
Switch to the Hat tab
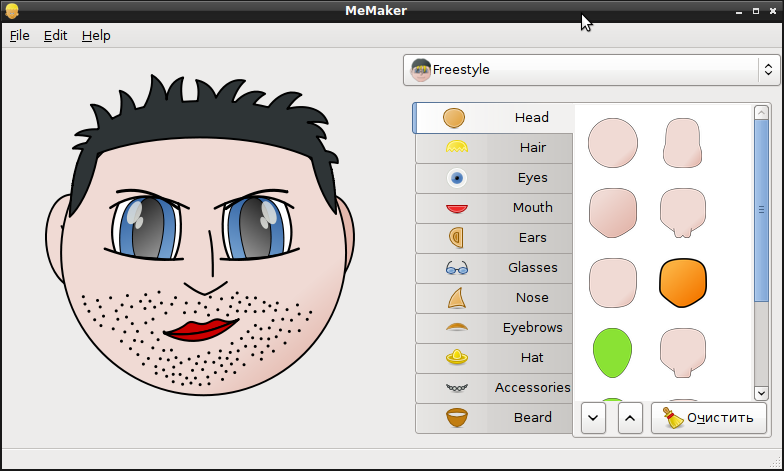[494, 358]
